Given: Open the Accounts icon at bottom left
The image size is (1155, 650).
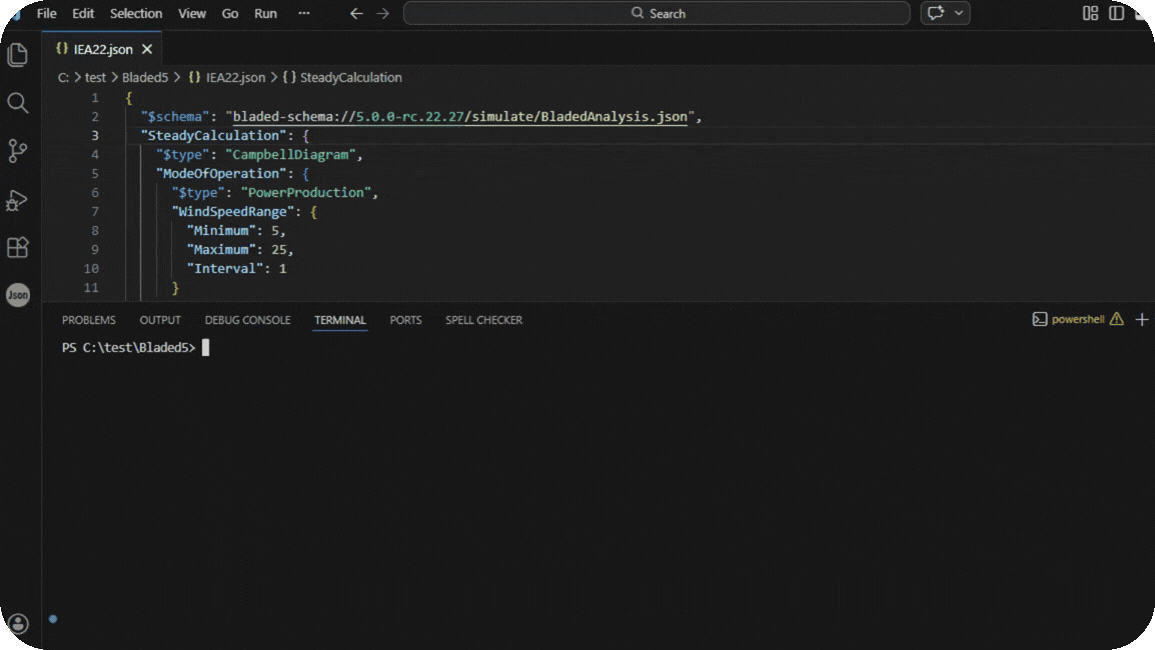Looking at the screenshot, I should pos(17,624).
